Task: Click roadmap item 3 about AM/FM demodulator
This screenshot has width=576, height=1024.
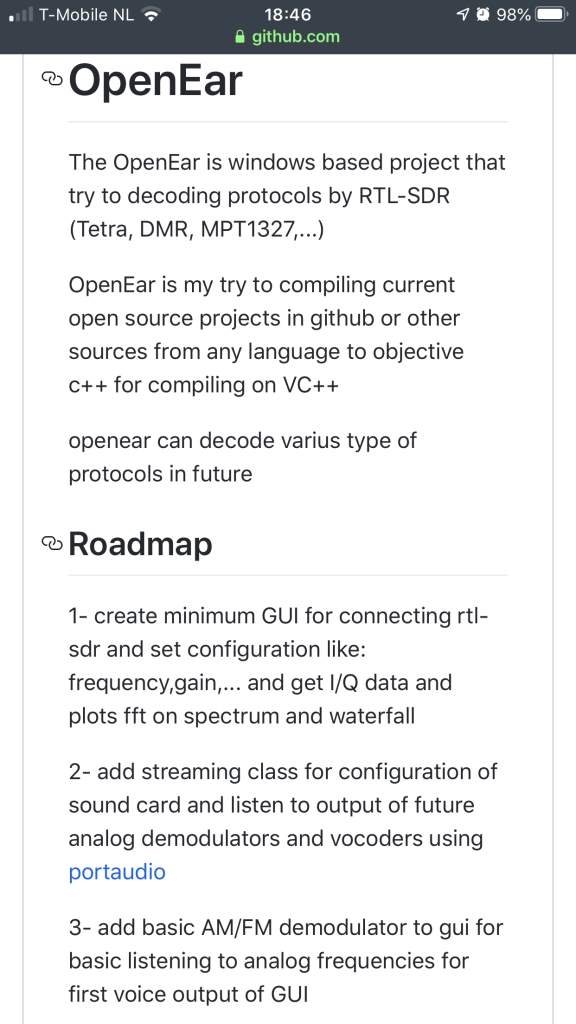Action: pyautogui.click(x=286, y=960)
